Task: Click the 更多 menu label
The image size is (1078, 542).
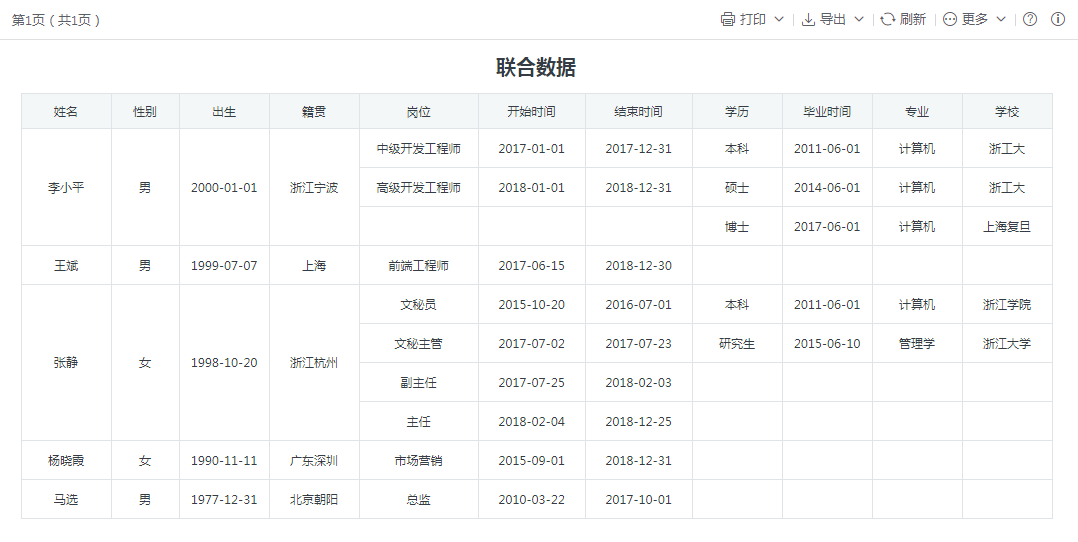Action: (x=975, y=20)
